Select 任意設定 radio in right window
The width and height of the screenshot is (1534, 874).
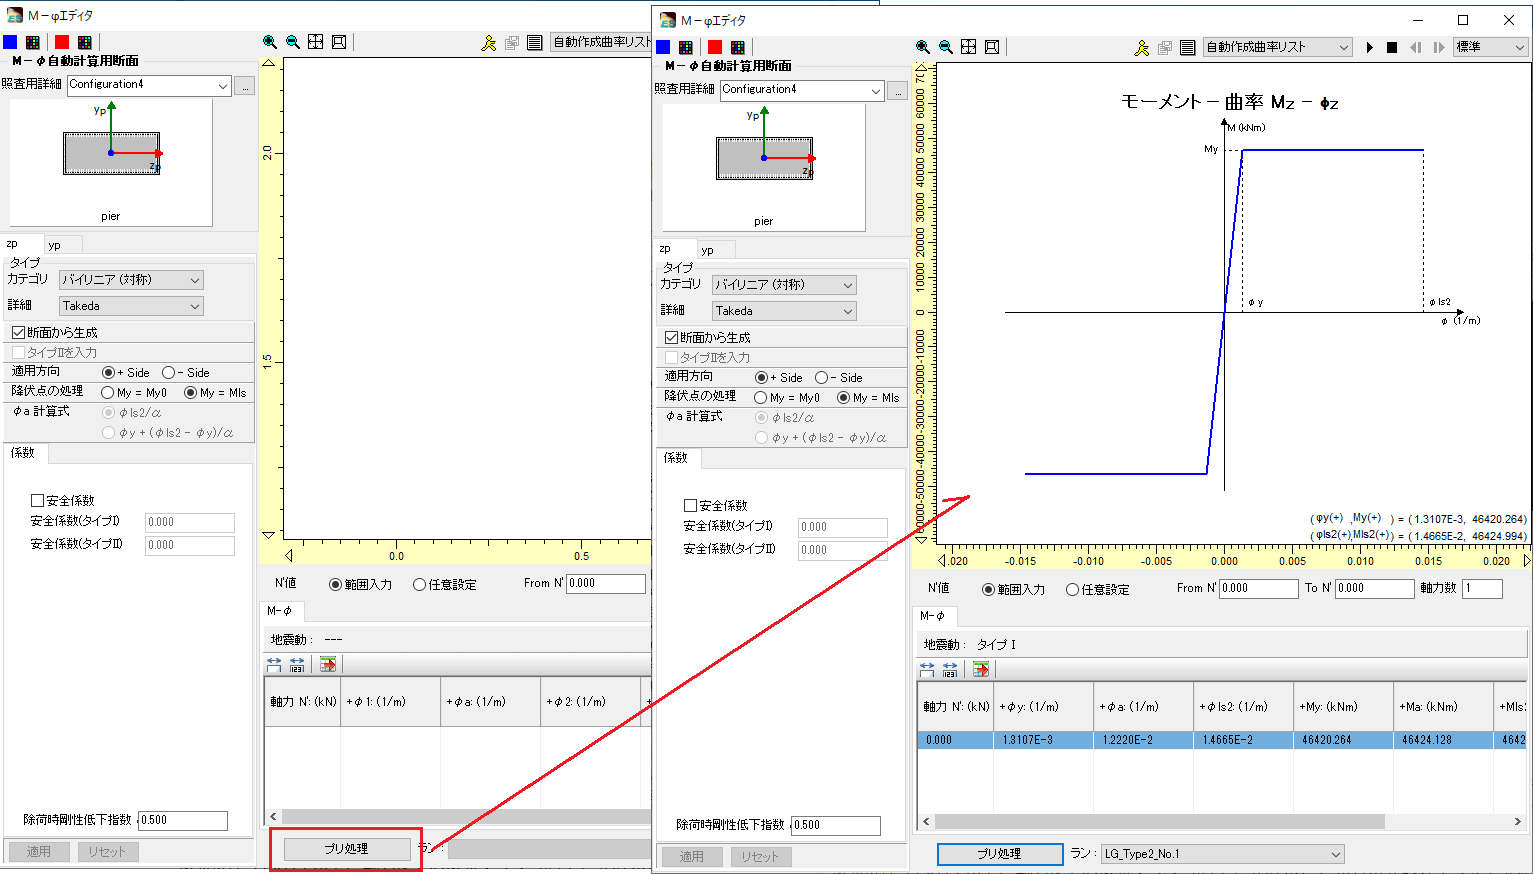coord(1072,589)
